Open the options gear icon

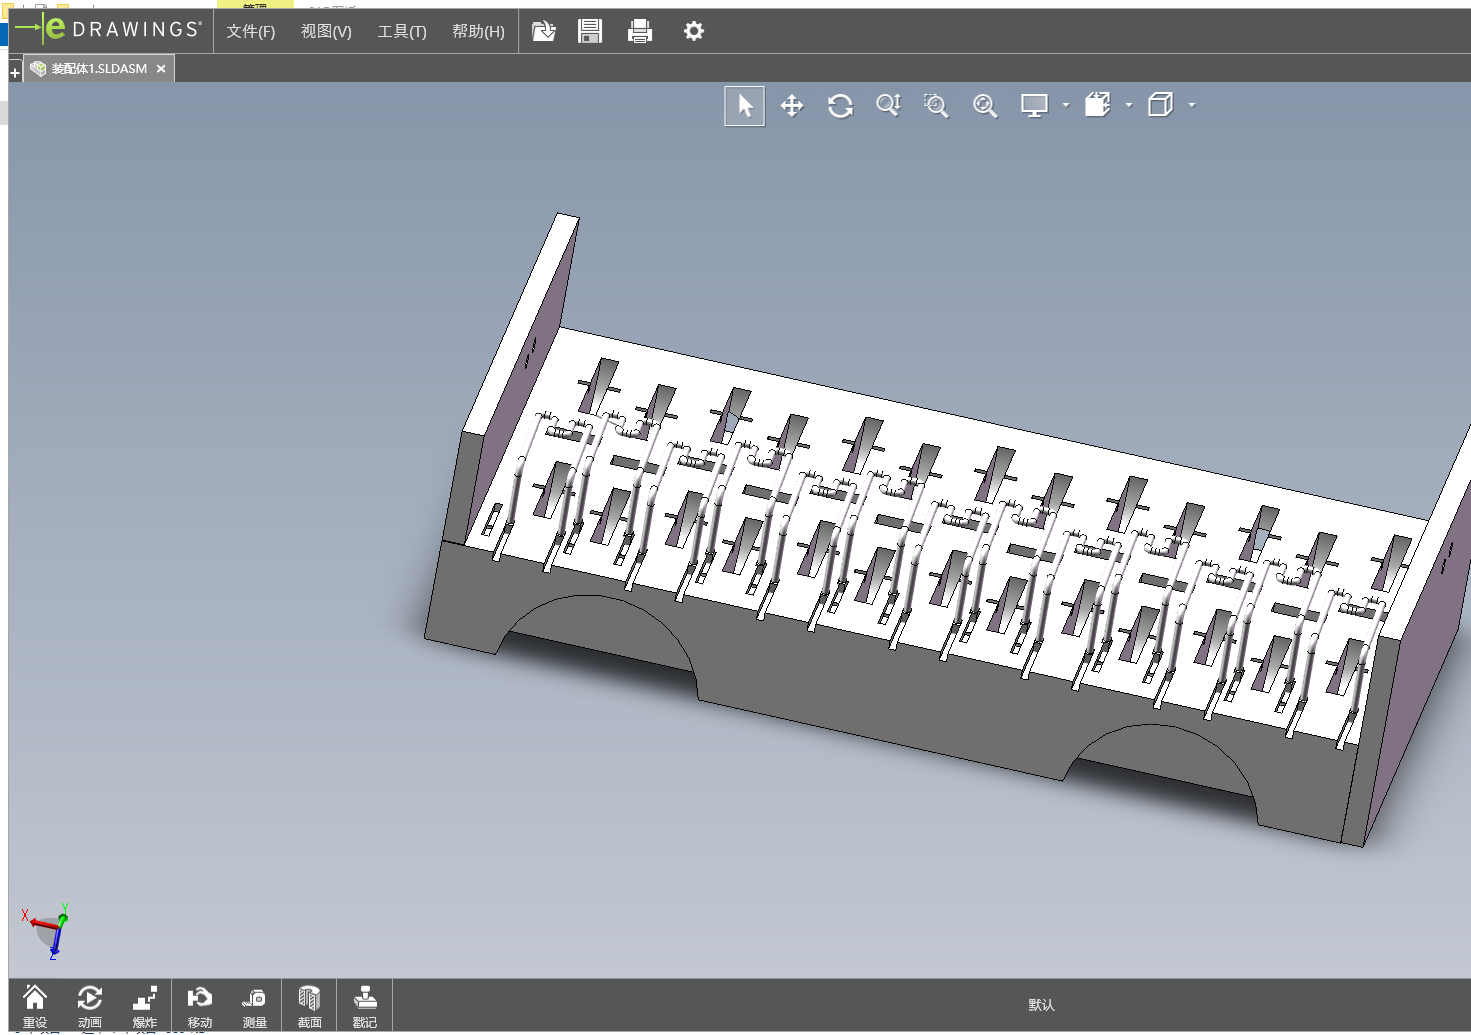(693, 31)
